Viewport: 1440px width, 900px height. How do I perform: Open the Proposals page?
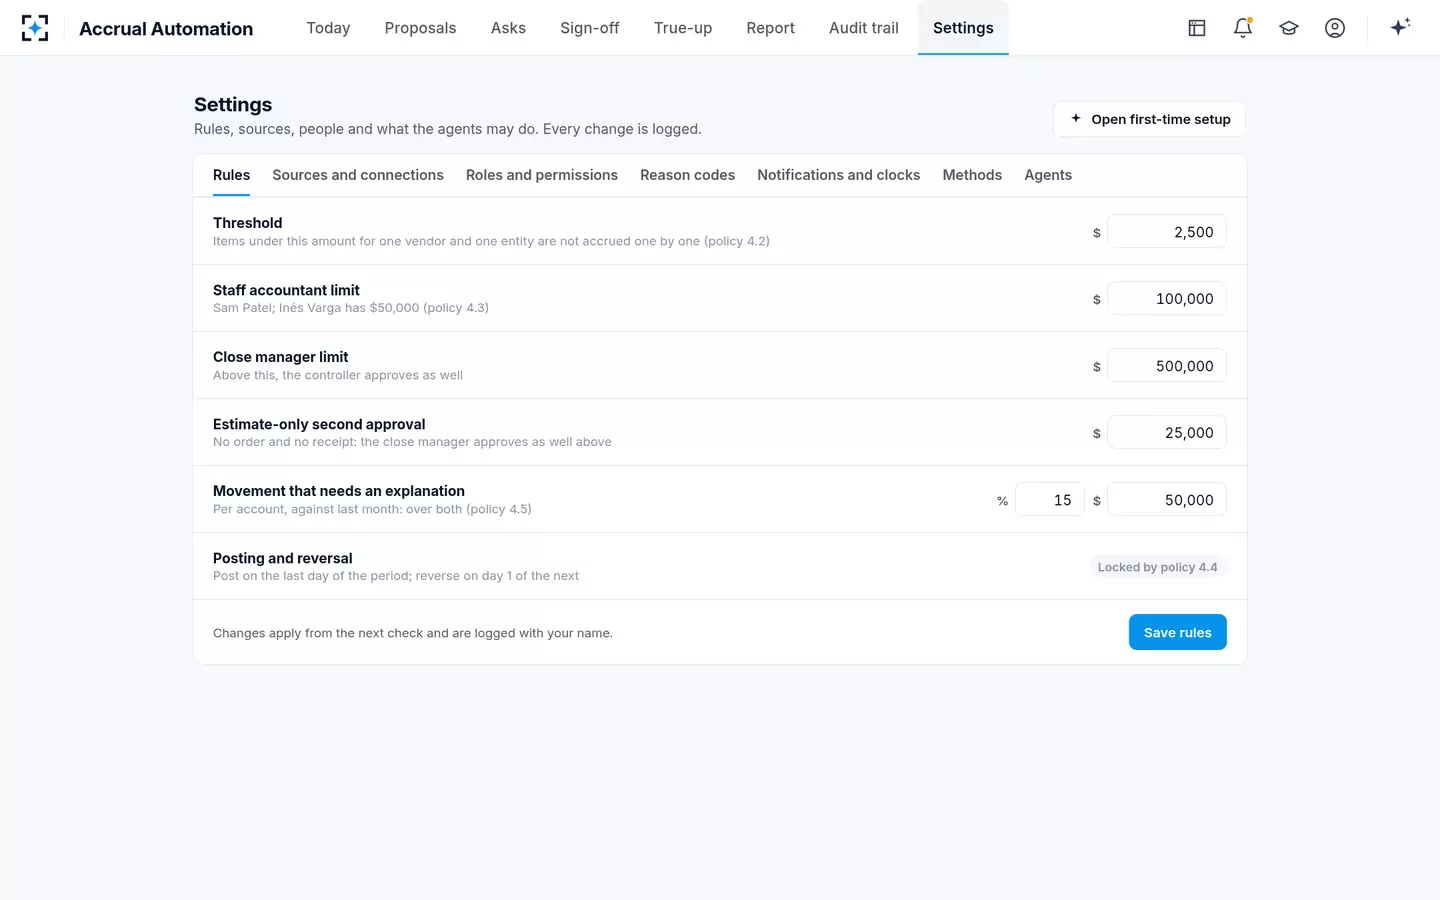420,28
